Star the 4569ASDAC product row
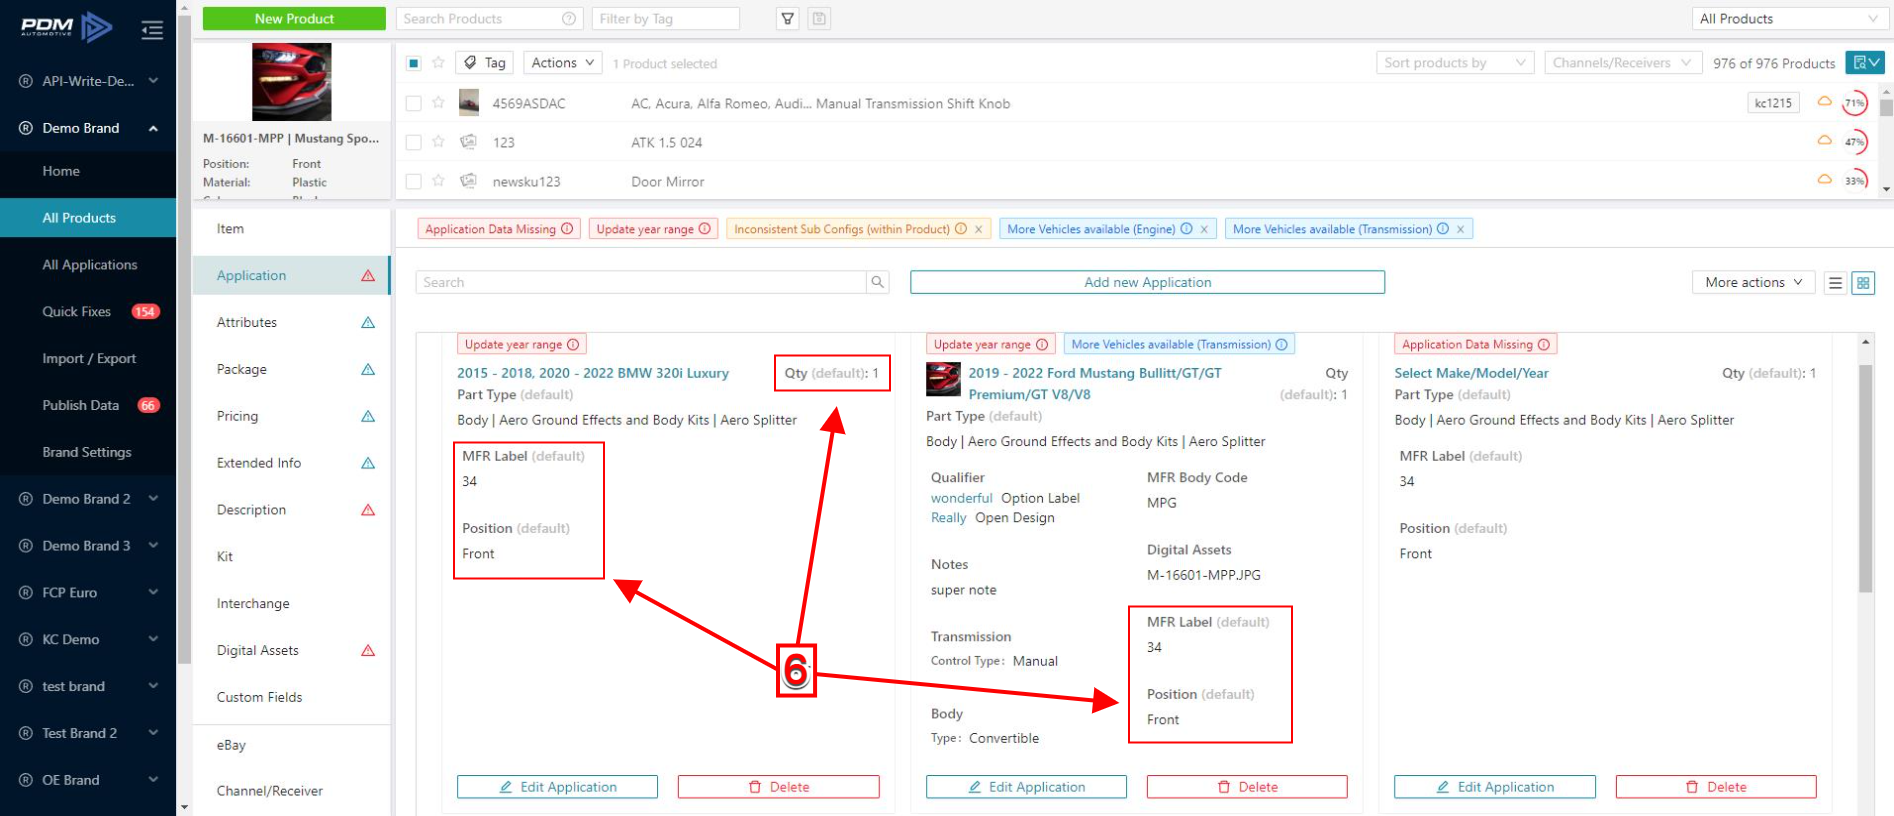Image resolution: width=1894 pixels, height=816 pixels. [x=438, y=102]
